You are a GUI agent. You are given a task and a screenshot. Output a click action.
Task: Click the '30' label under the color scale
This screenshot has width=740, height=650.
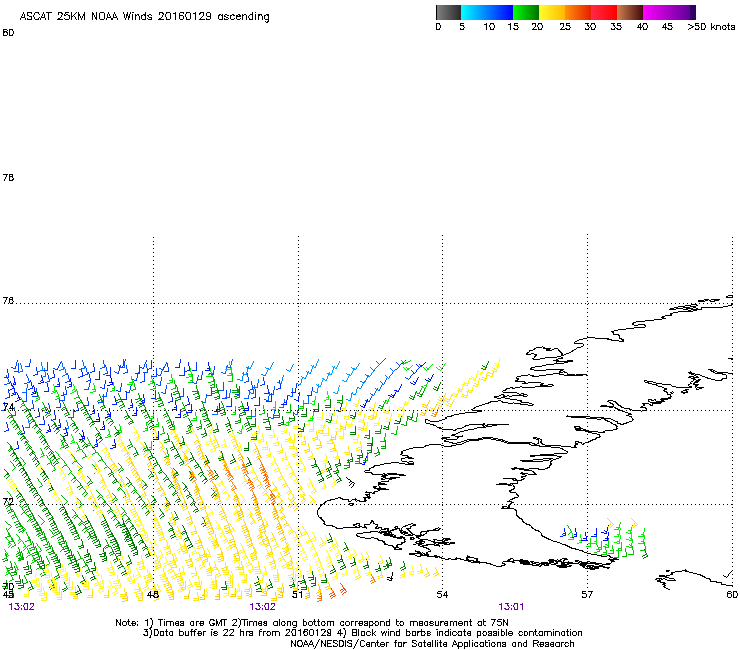pos(590,27)
